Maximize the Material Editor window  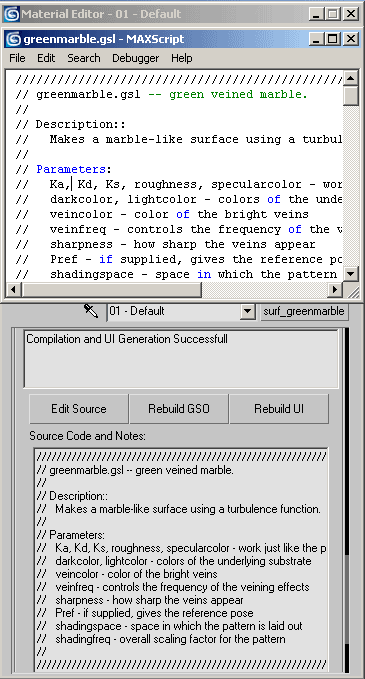tap(333, 14)
